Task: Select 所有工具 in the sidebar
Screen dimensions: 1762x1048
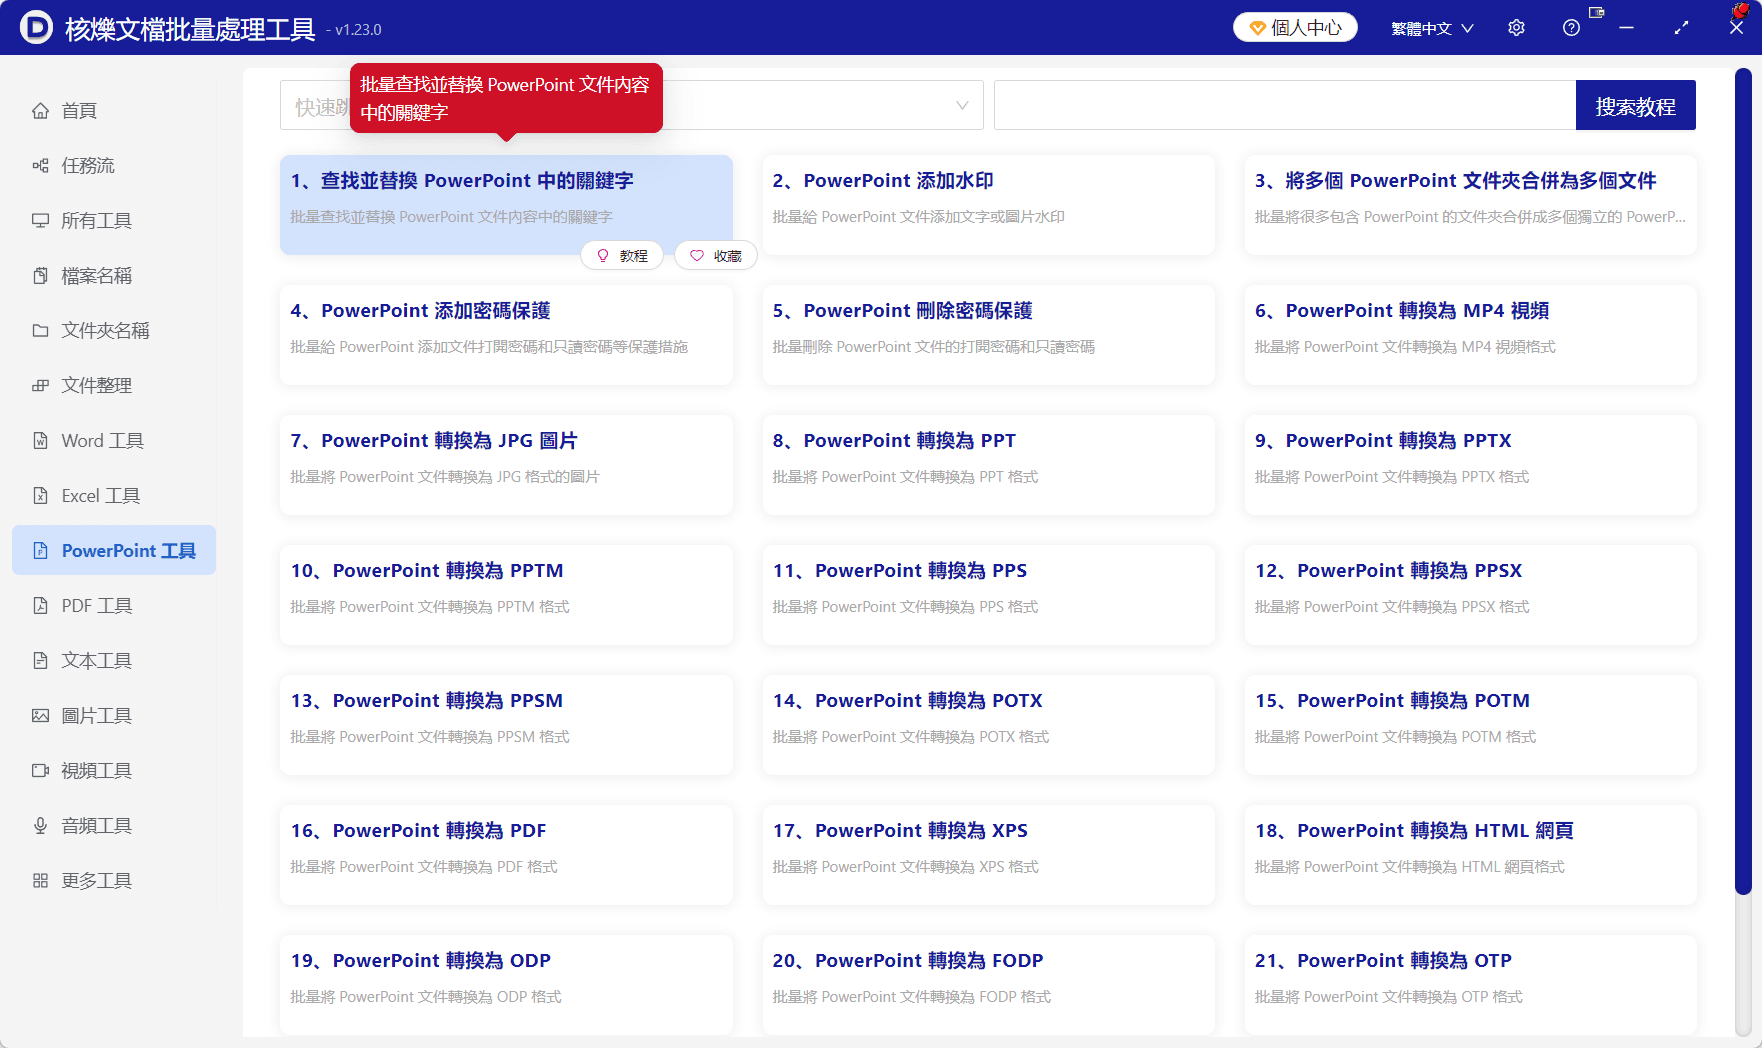Action: 114,221
